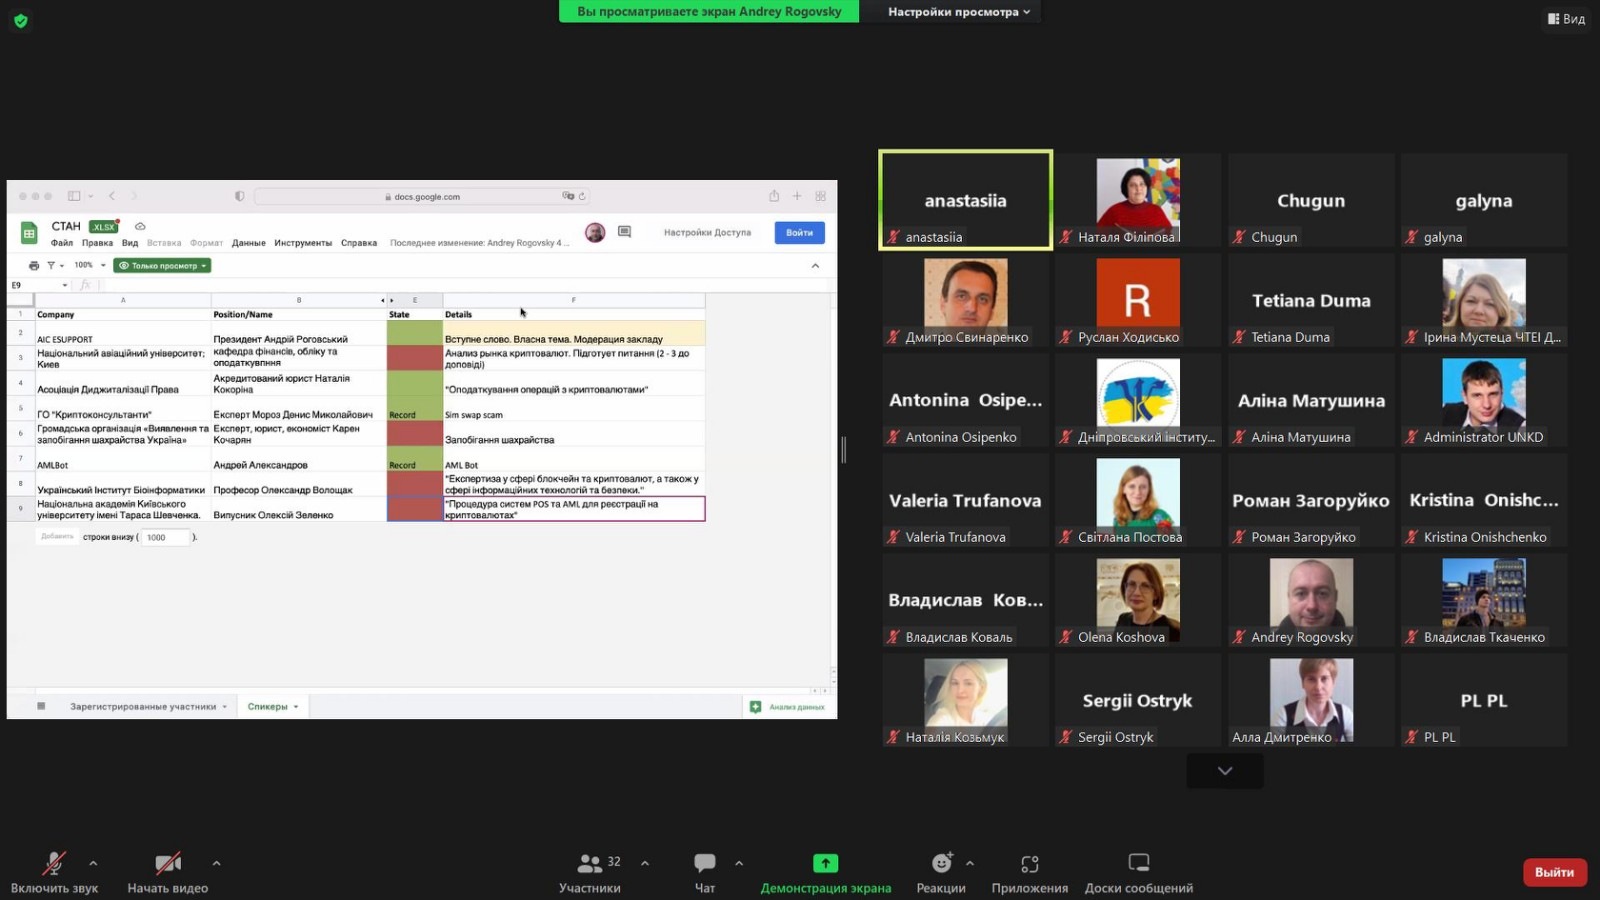Image resolution: width=1600 pixels, height=900 pixels.
Task: Select the red State cell for Запобігання шахрайства
Action: [415, 433]
